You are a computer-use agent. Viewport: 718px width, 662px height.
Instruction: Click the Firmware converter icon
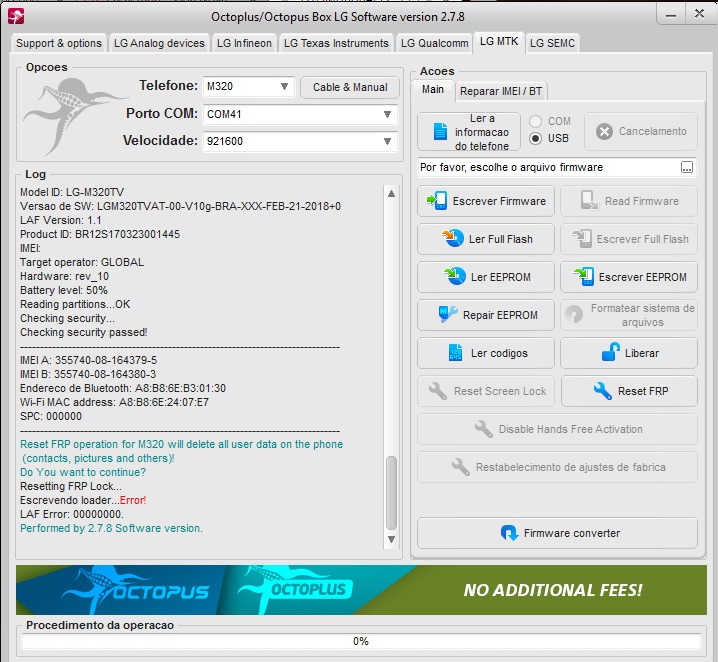coord(509,533)
